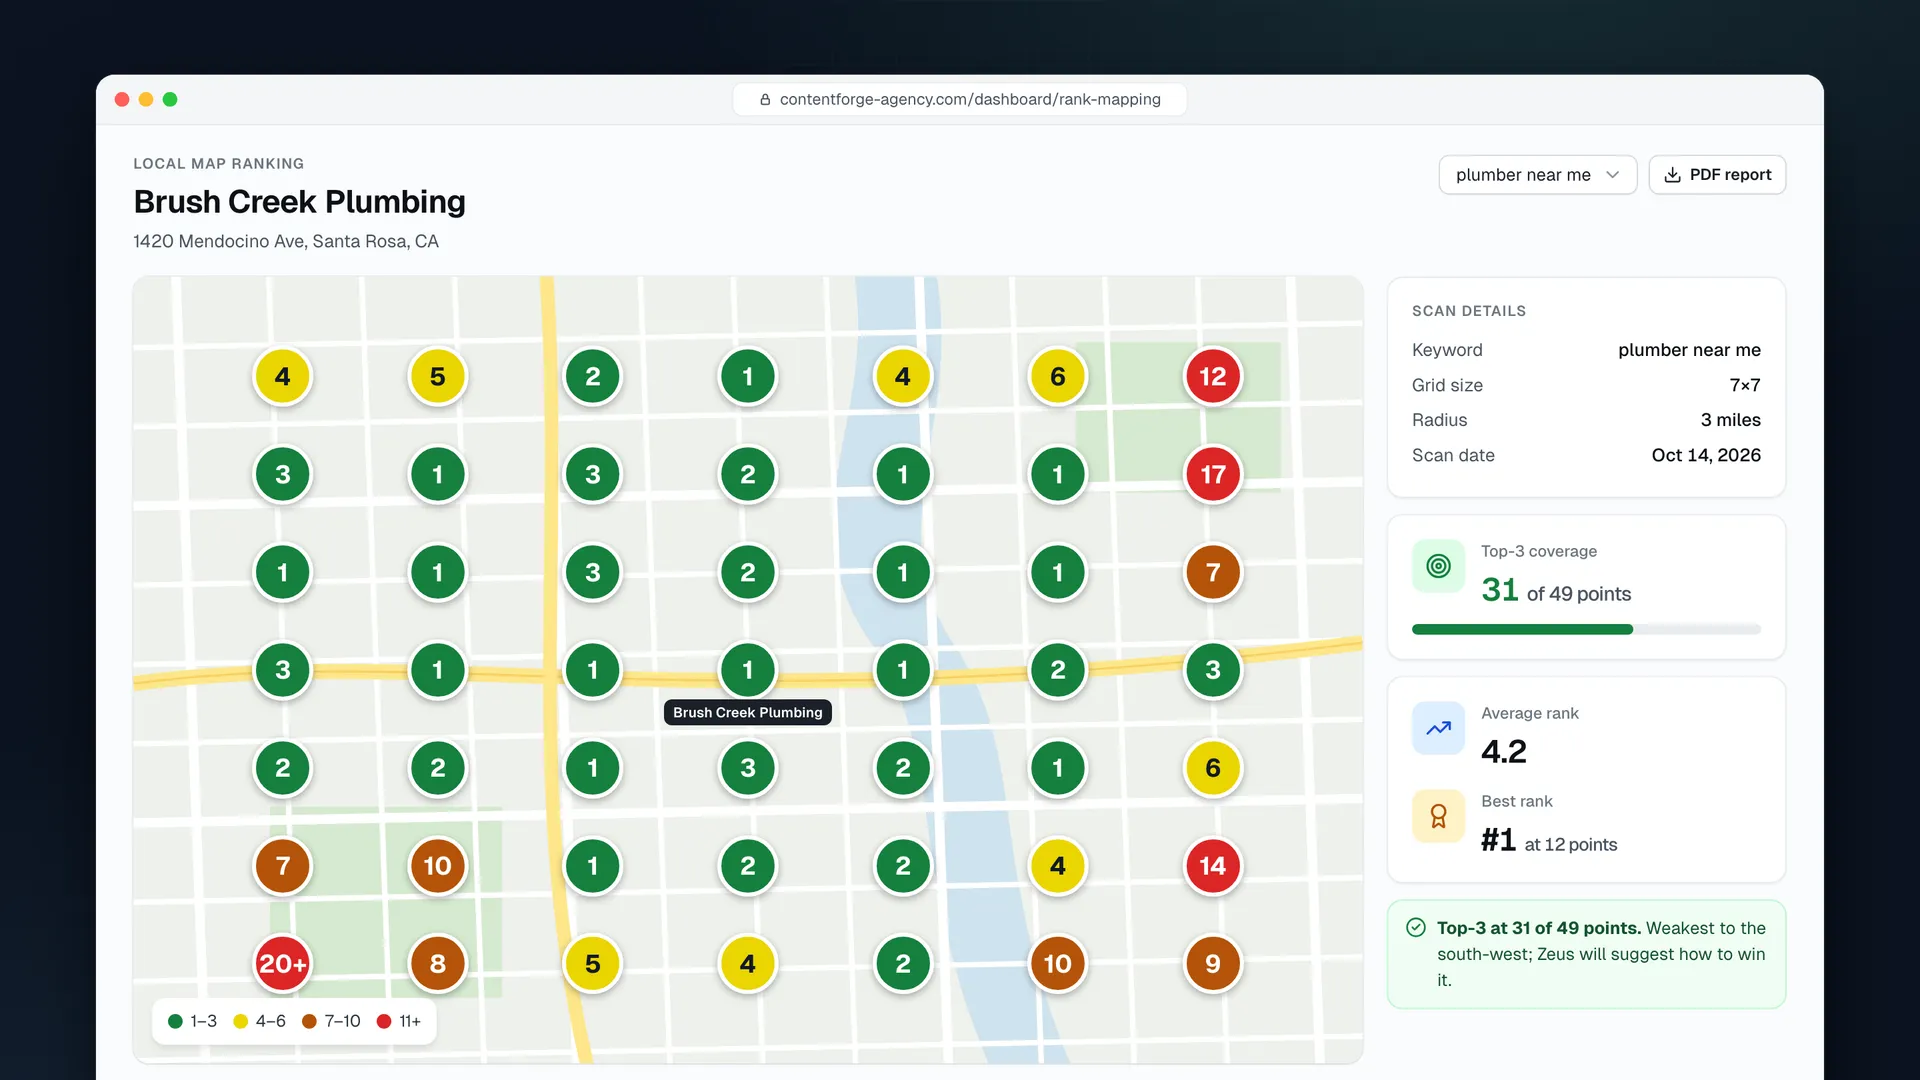Download the PDF report

click(1717, 175)
